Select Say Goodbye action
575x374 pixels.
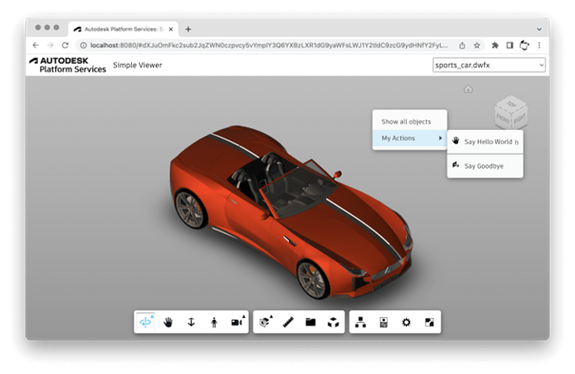pos(485,166)
